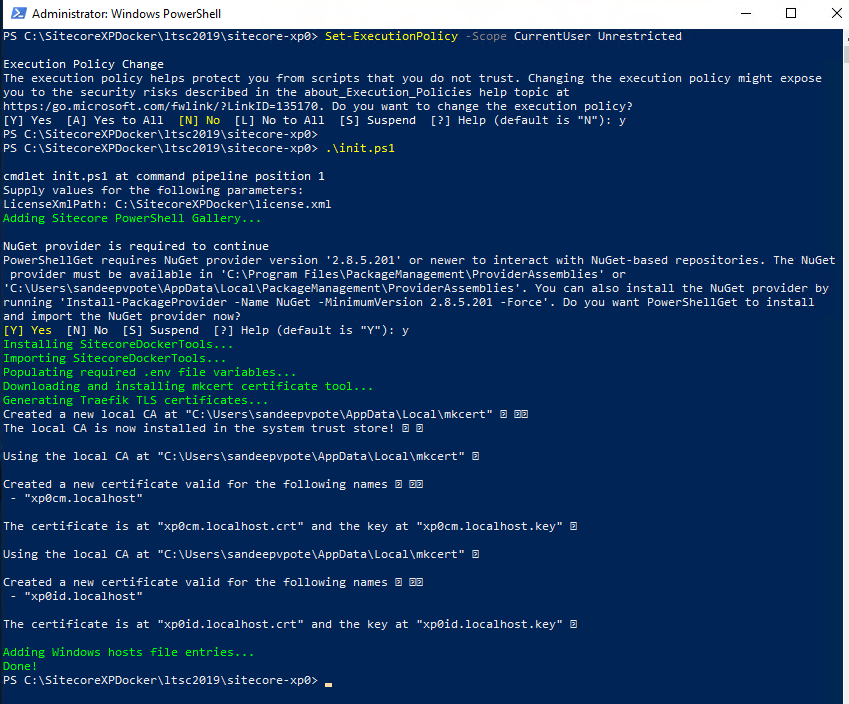Image resolution: width=849 pixels, height=704 pixels.
Task: Click 'Downloading and installing mkcert certificate tool...'
Action: (188, 386)
